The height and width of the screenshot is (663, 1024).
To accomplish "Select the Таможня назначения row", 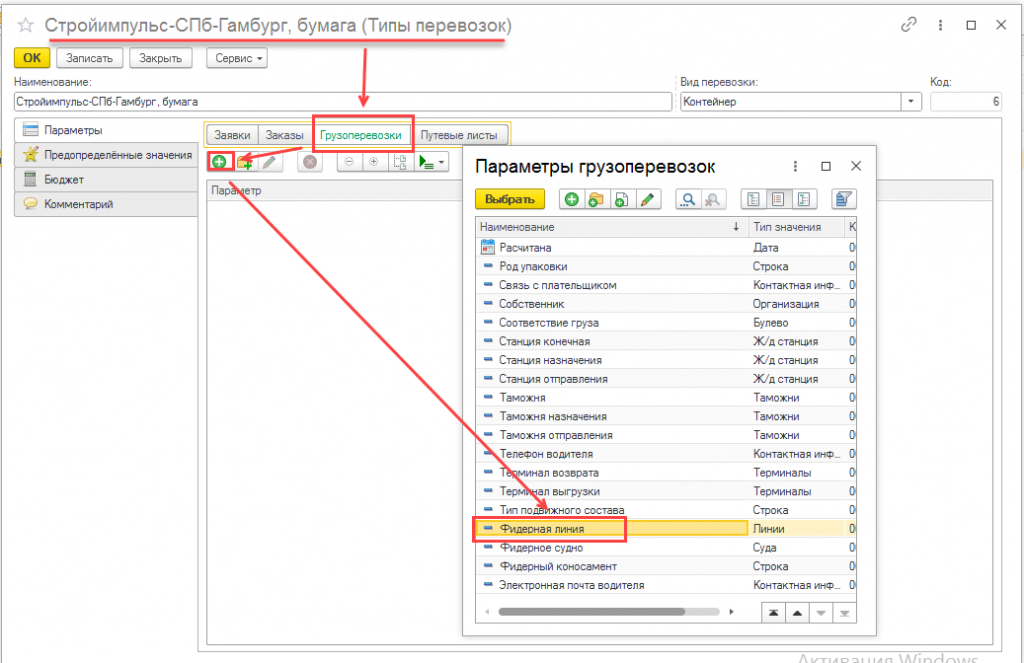I will [665, 416].
